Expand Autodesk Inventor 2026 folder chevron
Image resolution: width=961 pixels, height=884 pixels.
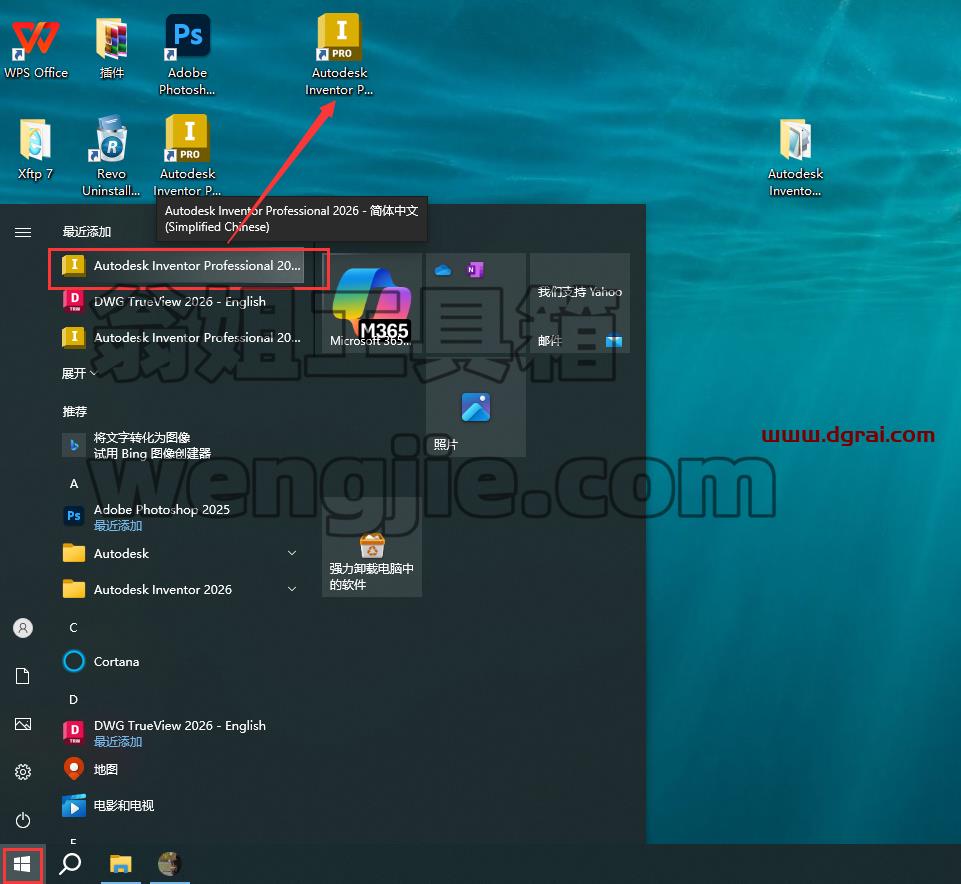[x=292, y=589]
